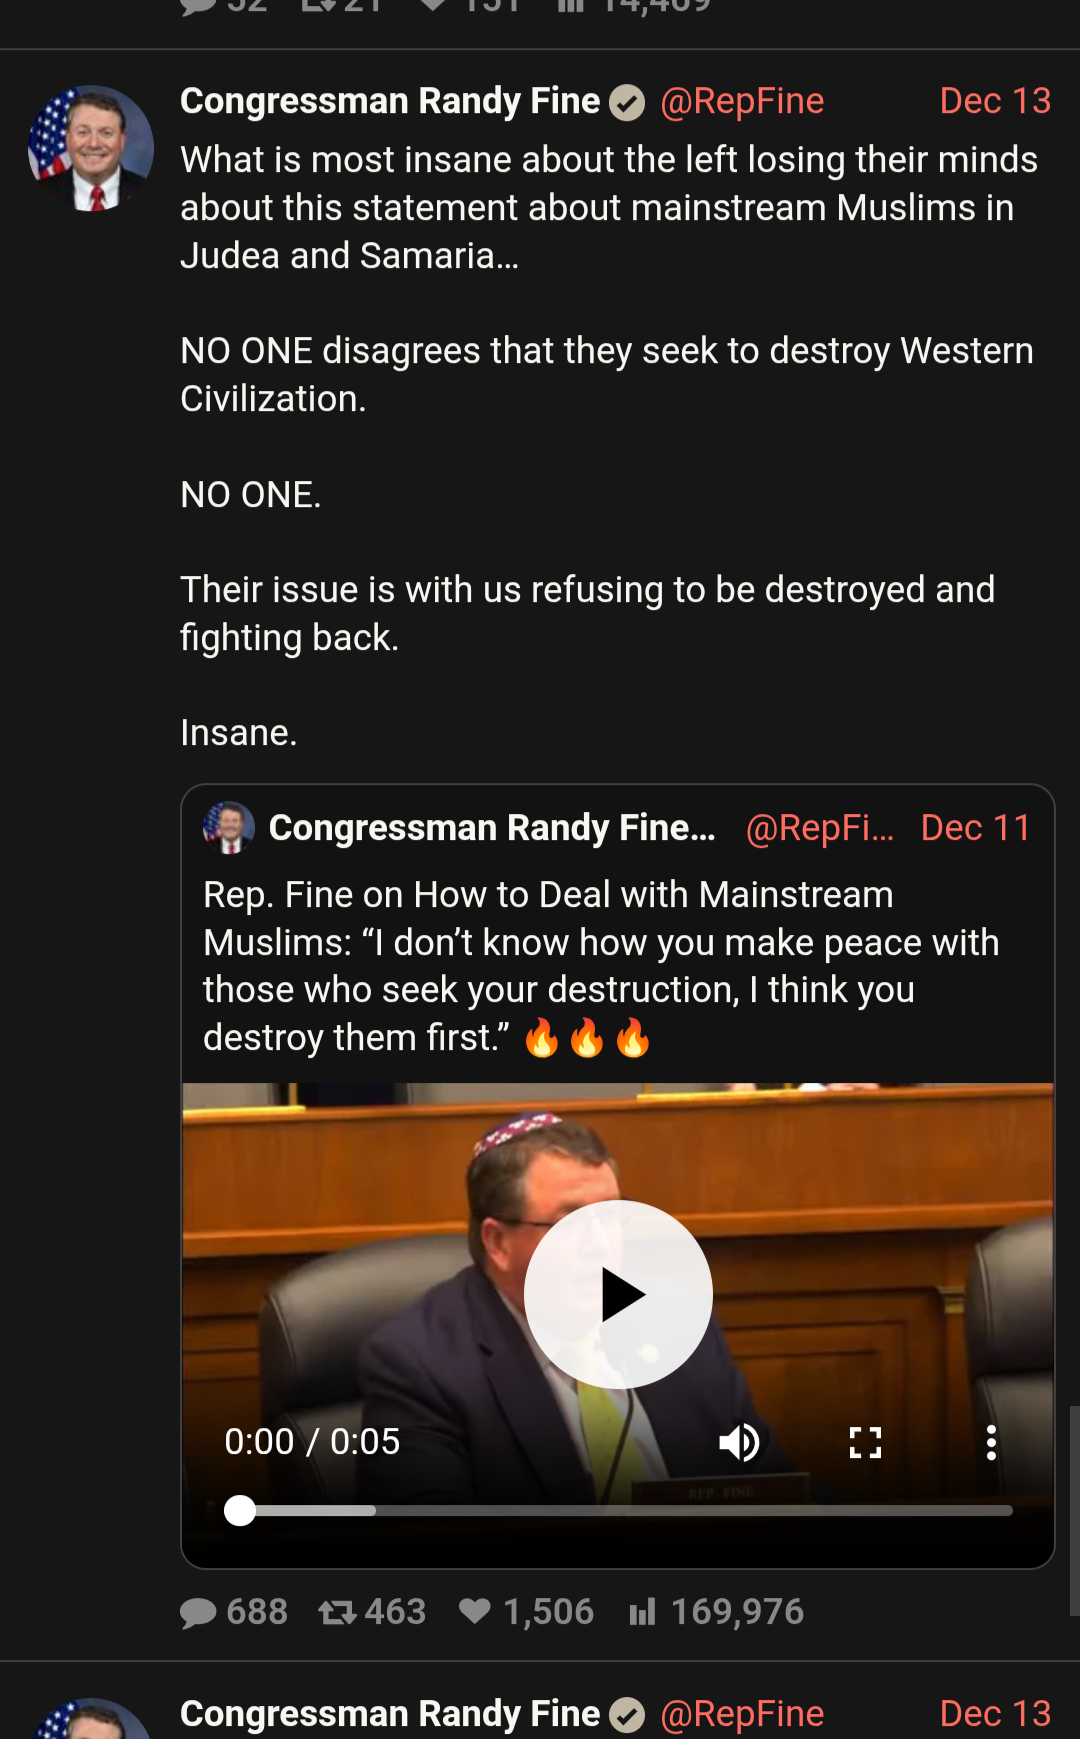The image size is (1080, 1739).
Task: Play the embedded video
Action: click(618, 1294)
